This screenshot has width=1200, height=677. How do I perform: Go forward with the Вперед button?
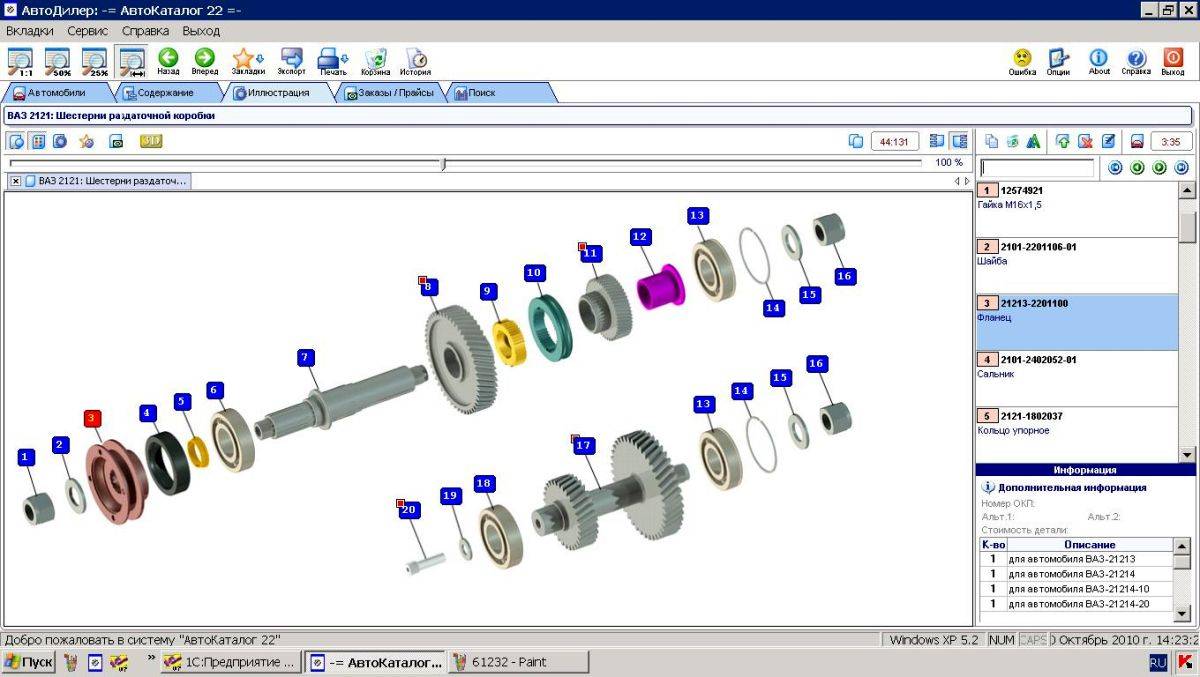(205, 62)
